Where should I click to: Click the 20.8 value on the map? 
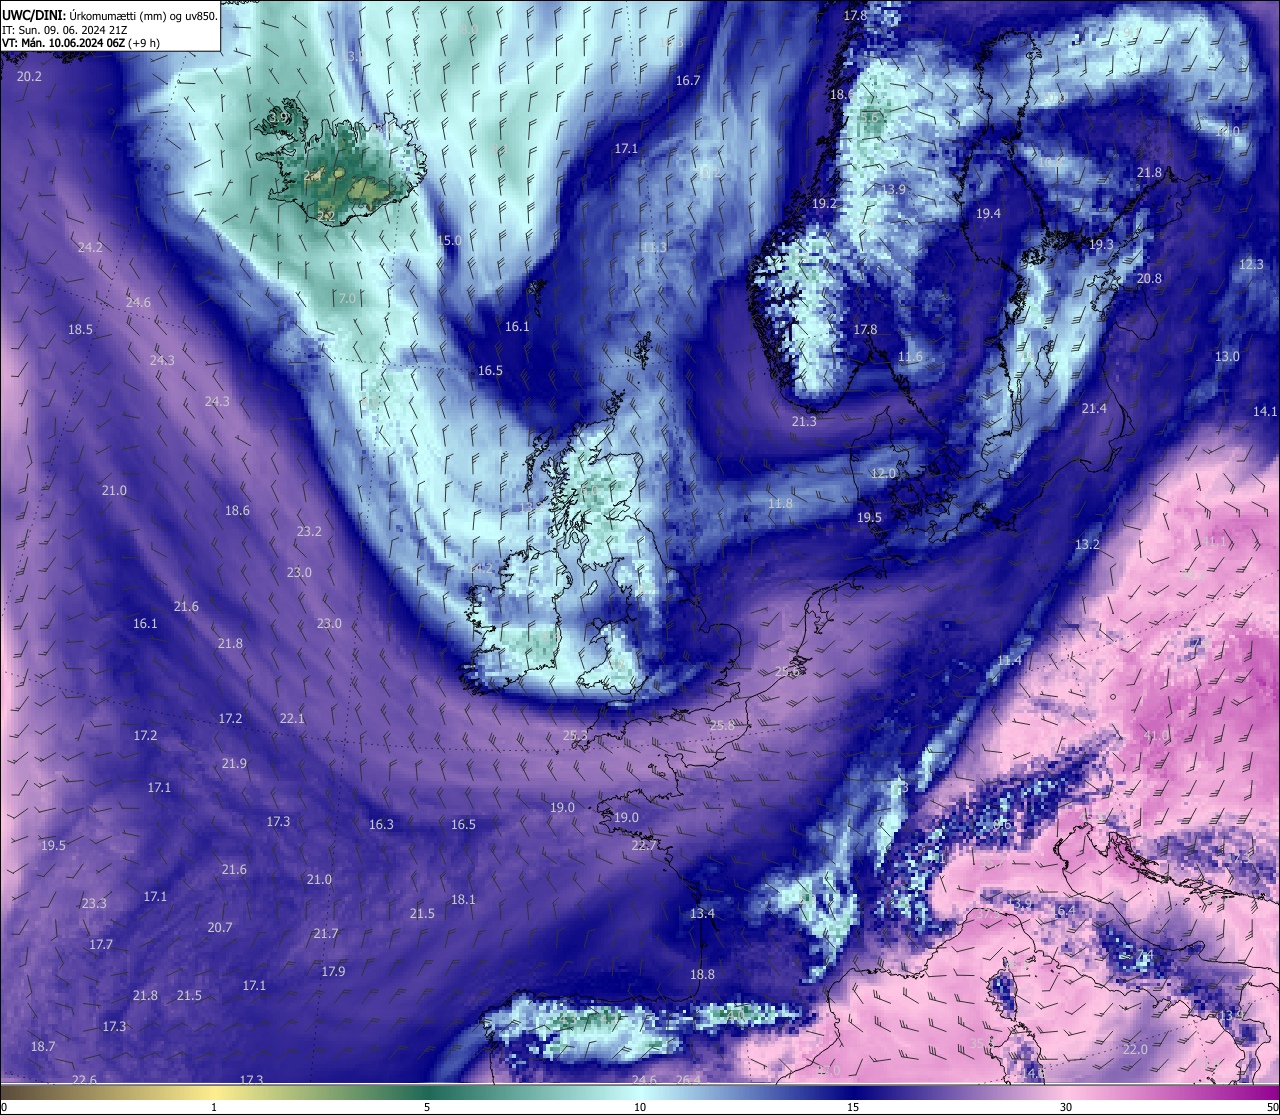point(1150,278)
